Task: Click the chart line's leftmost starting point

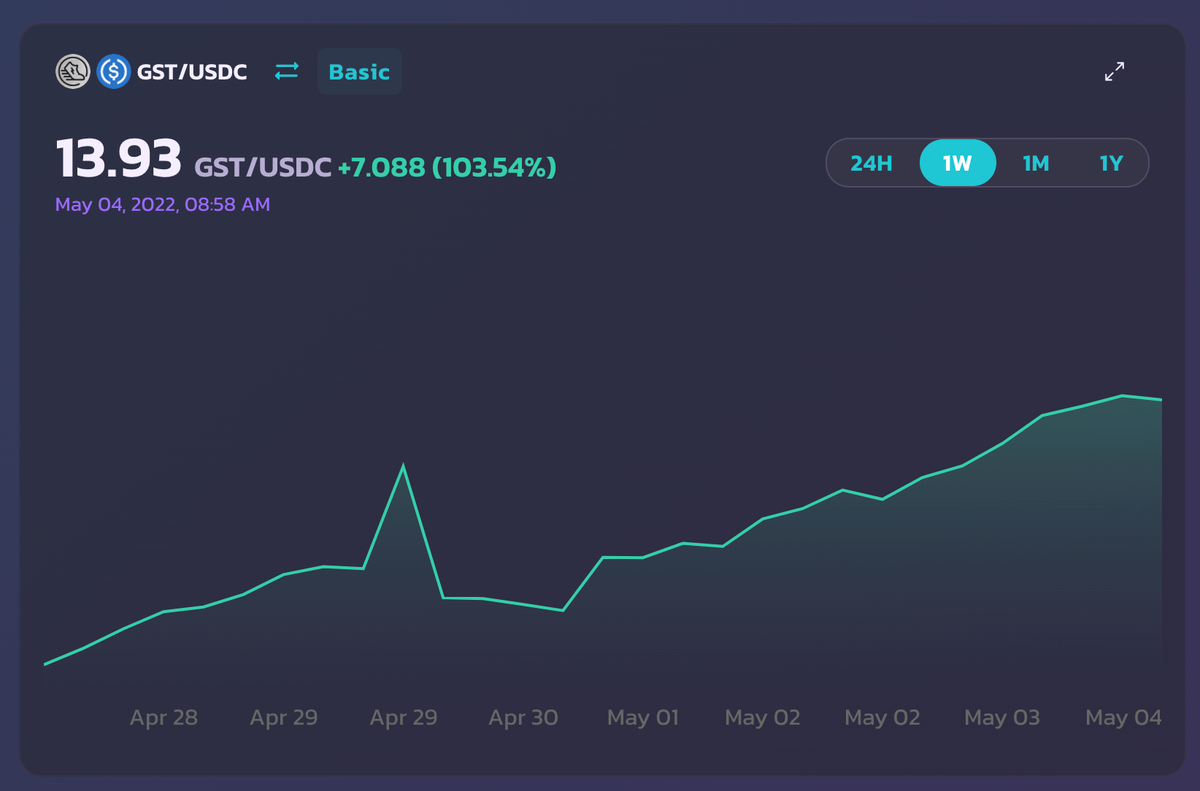Action: pos(46,663)
